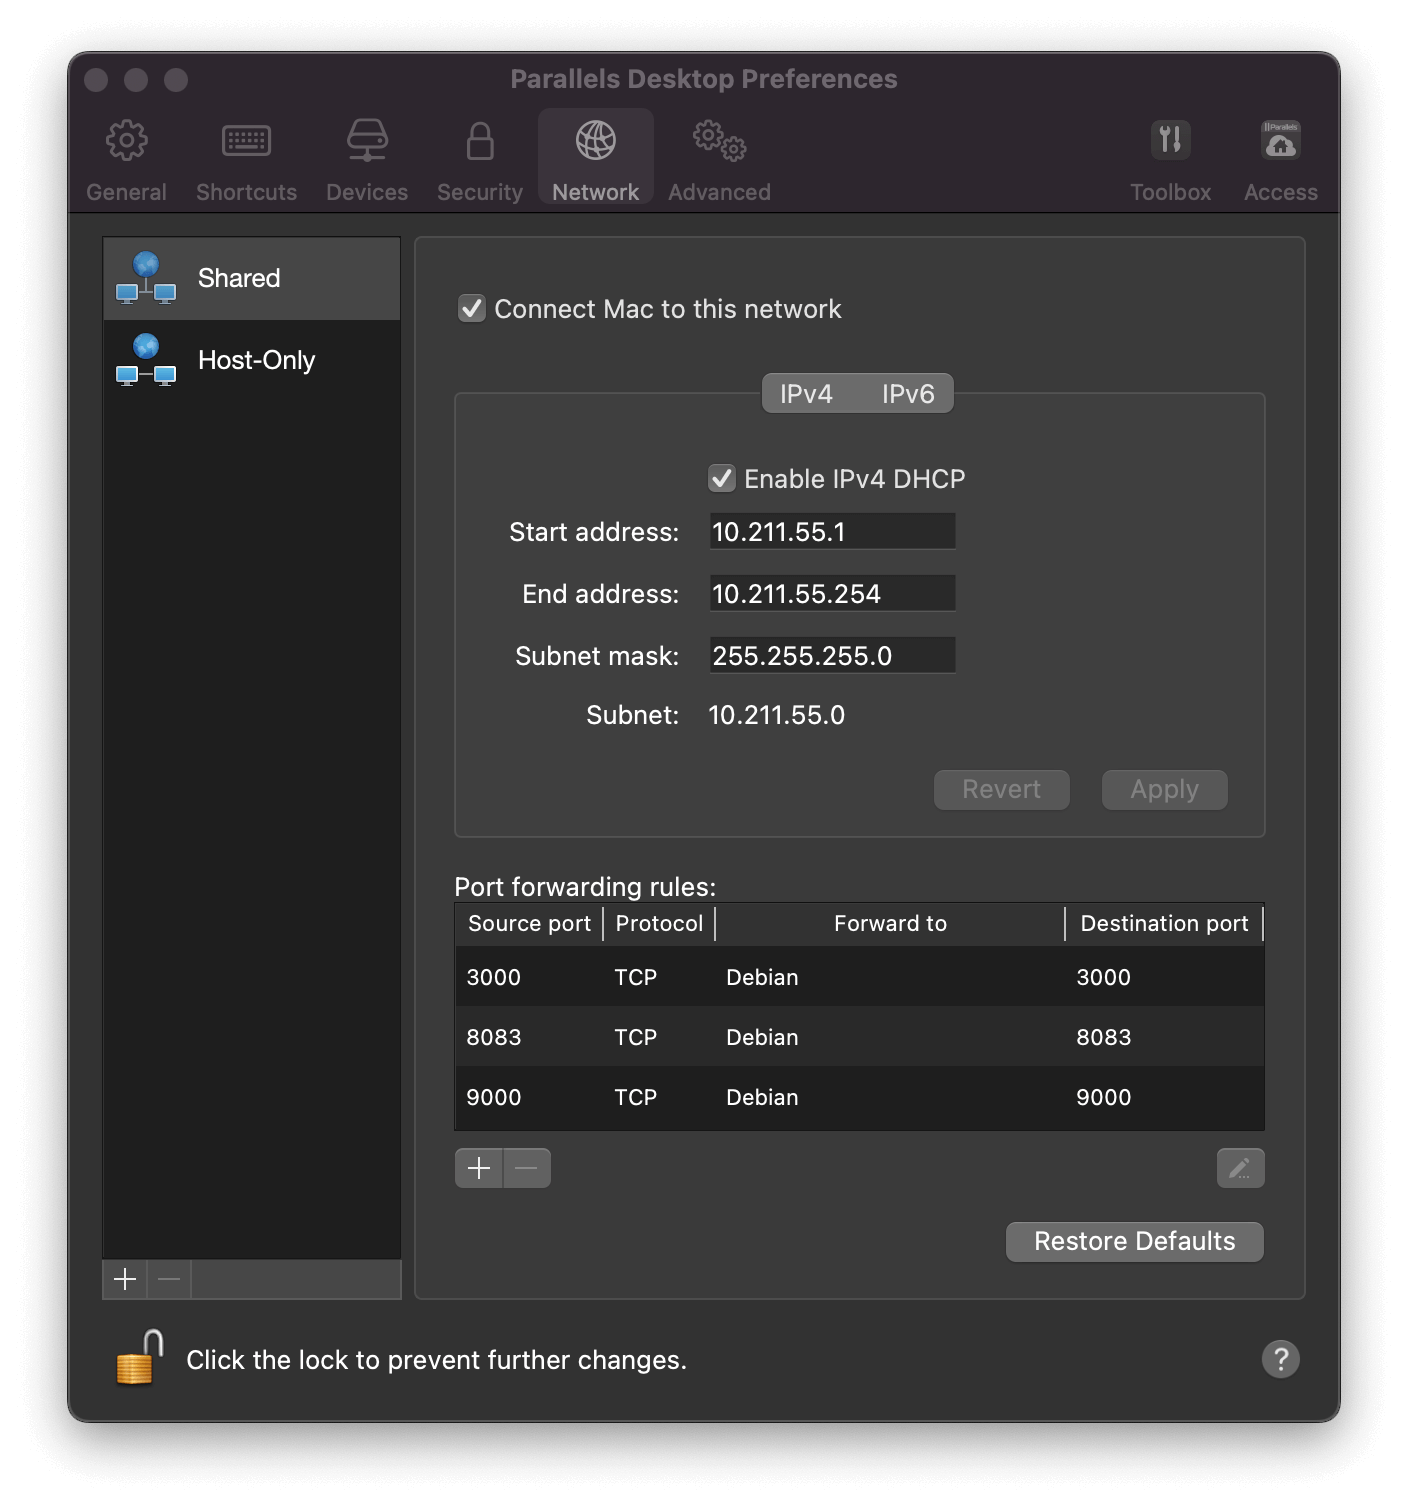The height and width of the screenshot is (1506, 1408).
Task: Select the Advanced preferences icon
Action: (x=717, y=155)
